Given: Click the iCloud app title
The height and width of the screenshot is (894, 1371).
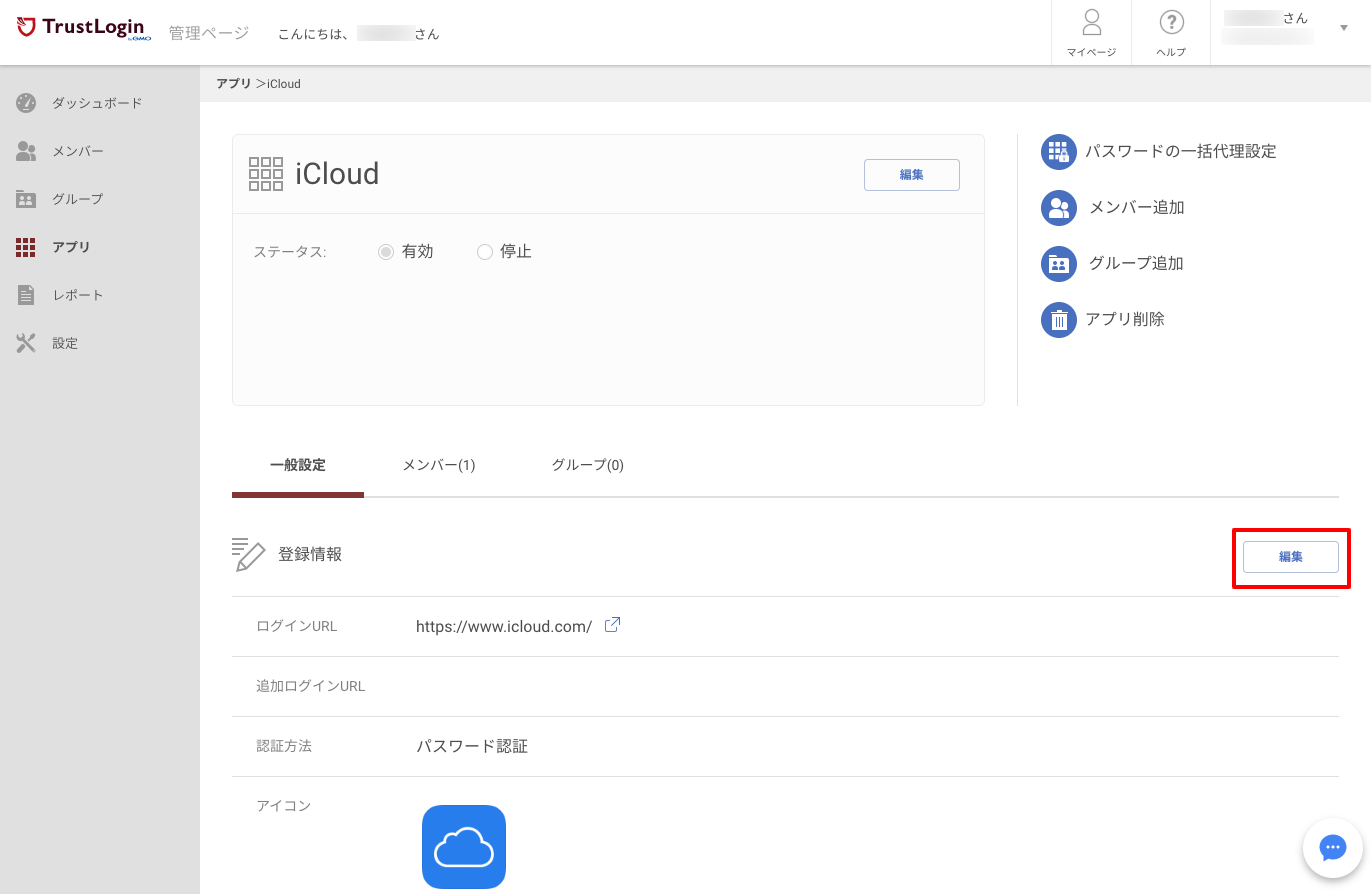Looking at the screenshot, I should tap(337, 174).
